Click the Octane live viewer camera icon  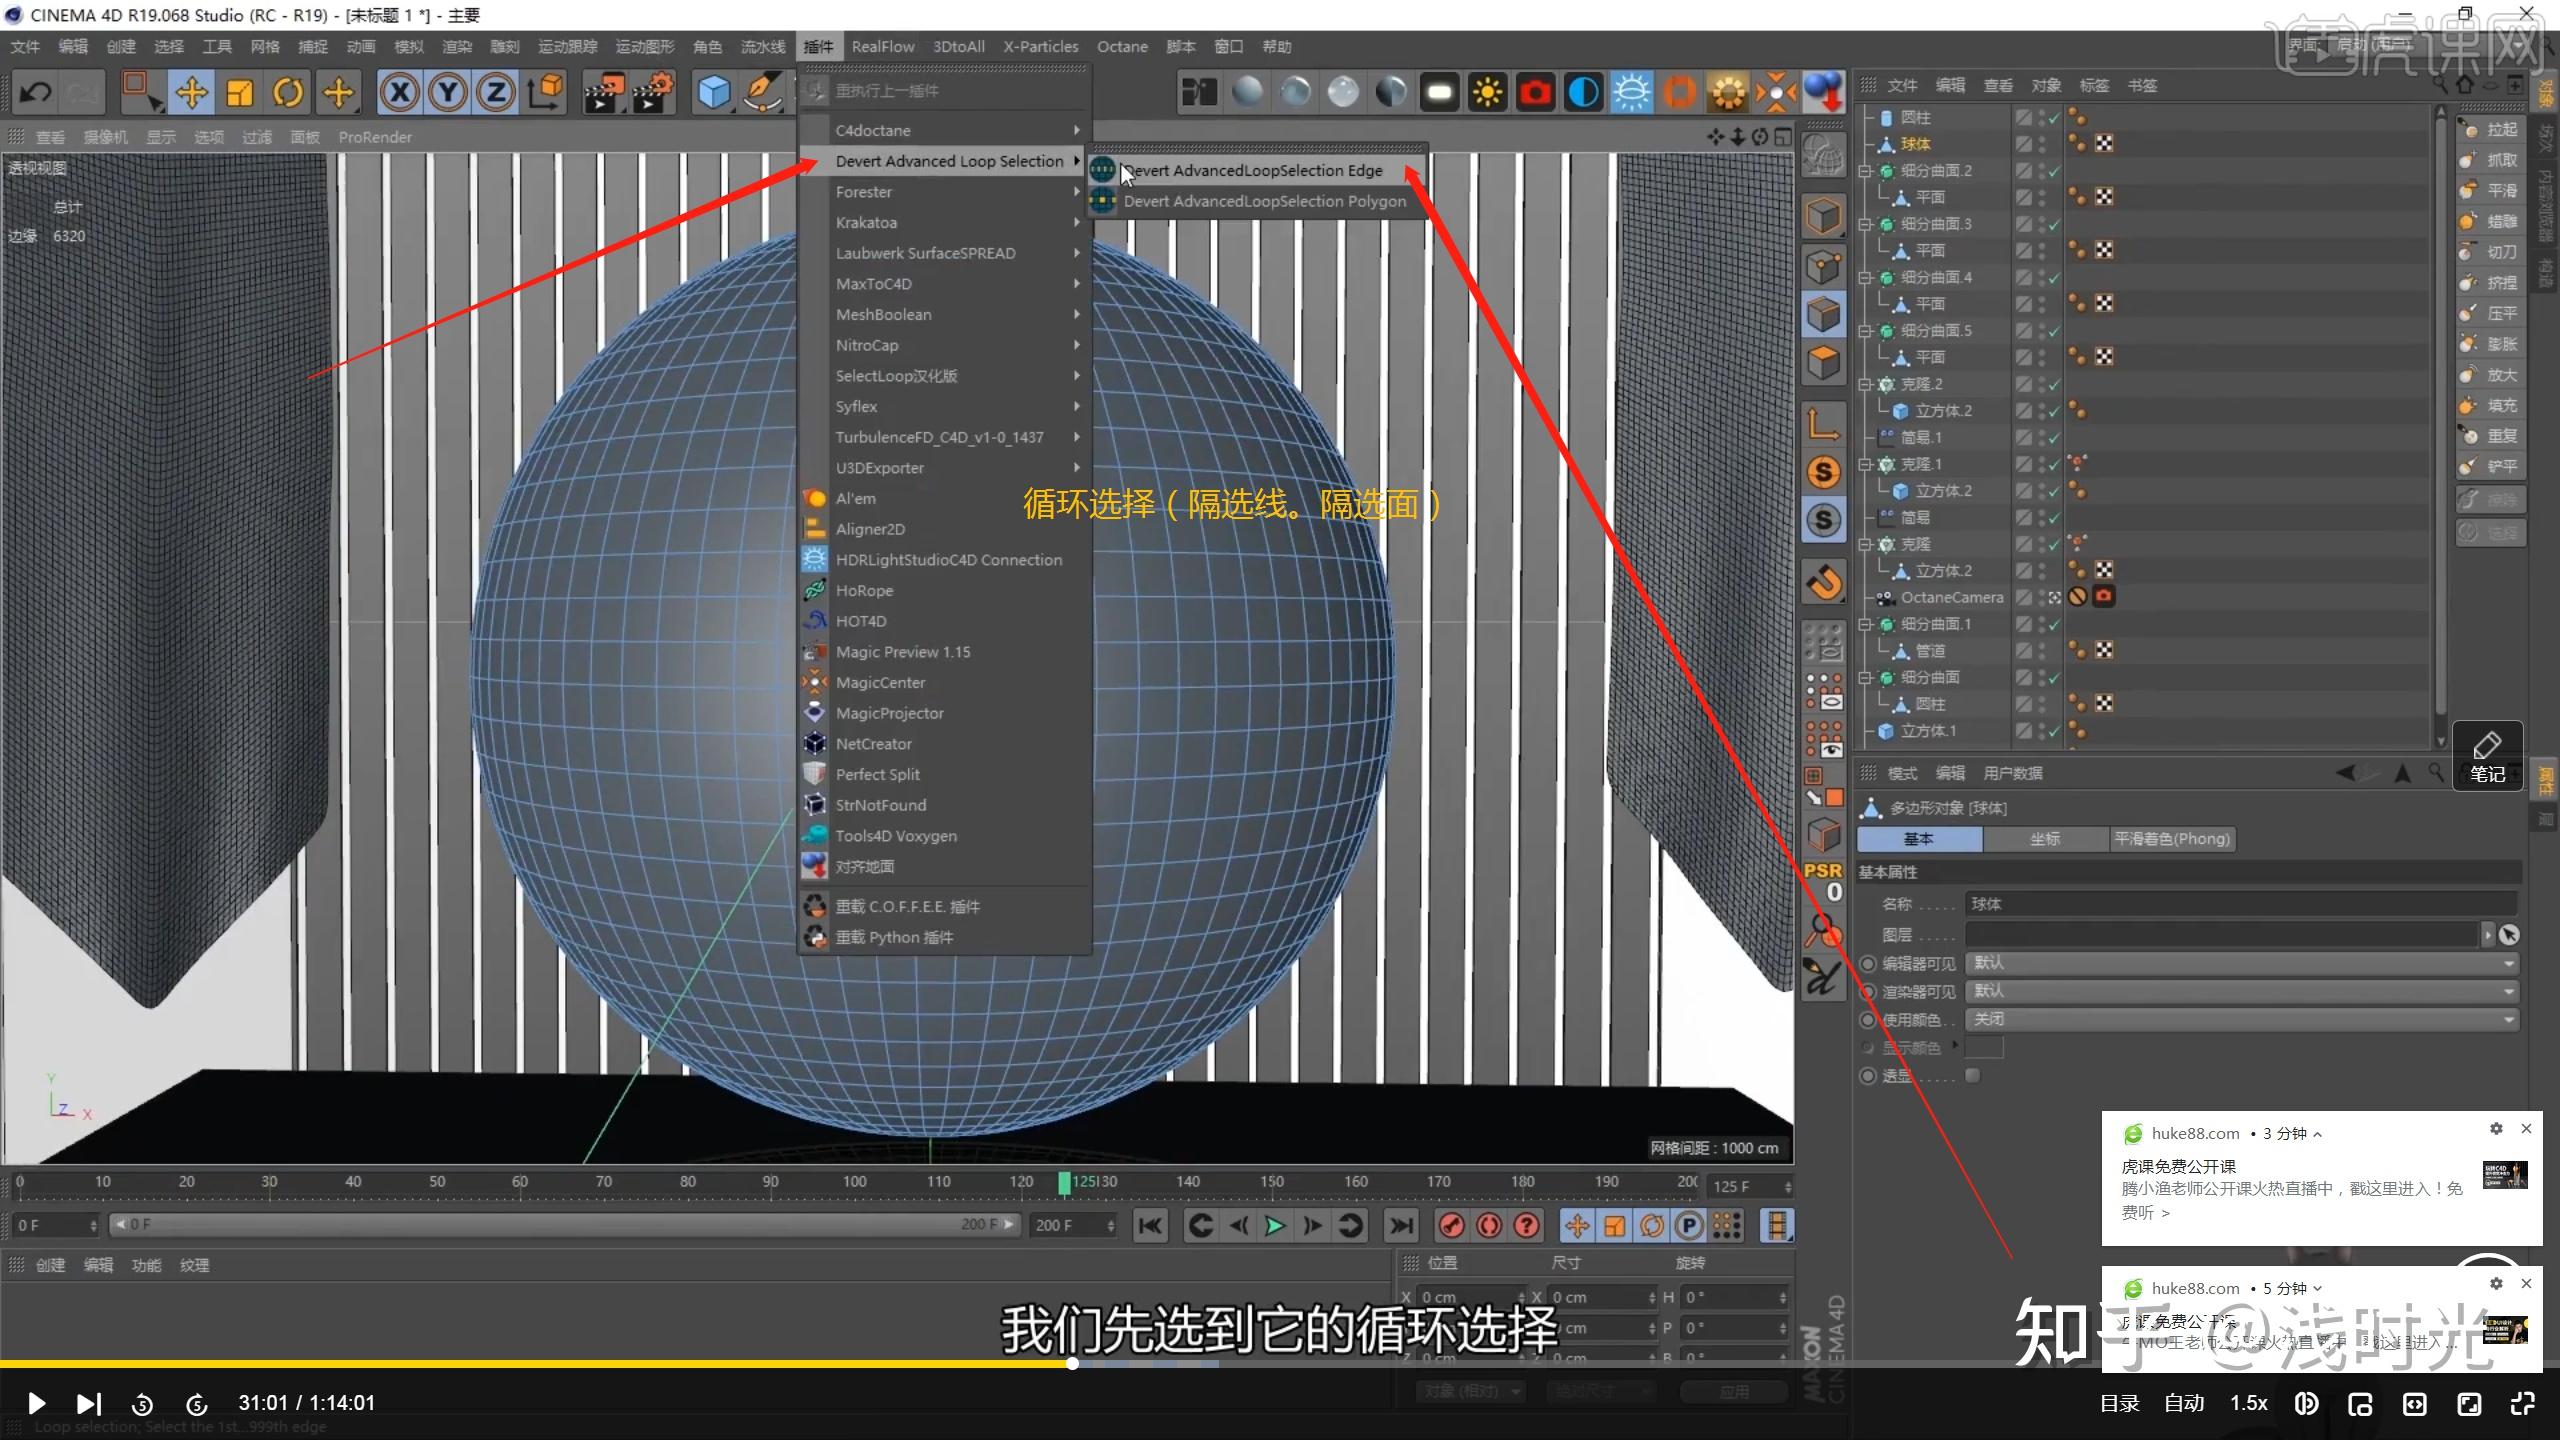[x=1536, y=93]
